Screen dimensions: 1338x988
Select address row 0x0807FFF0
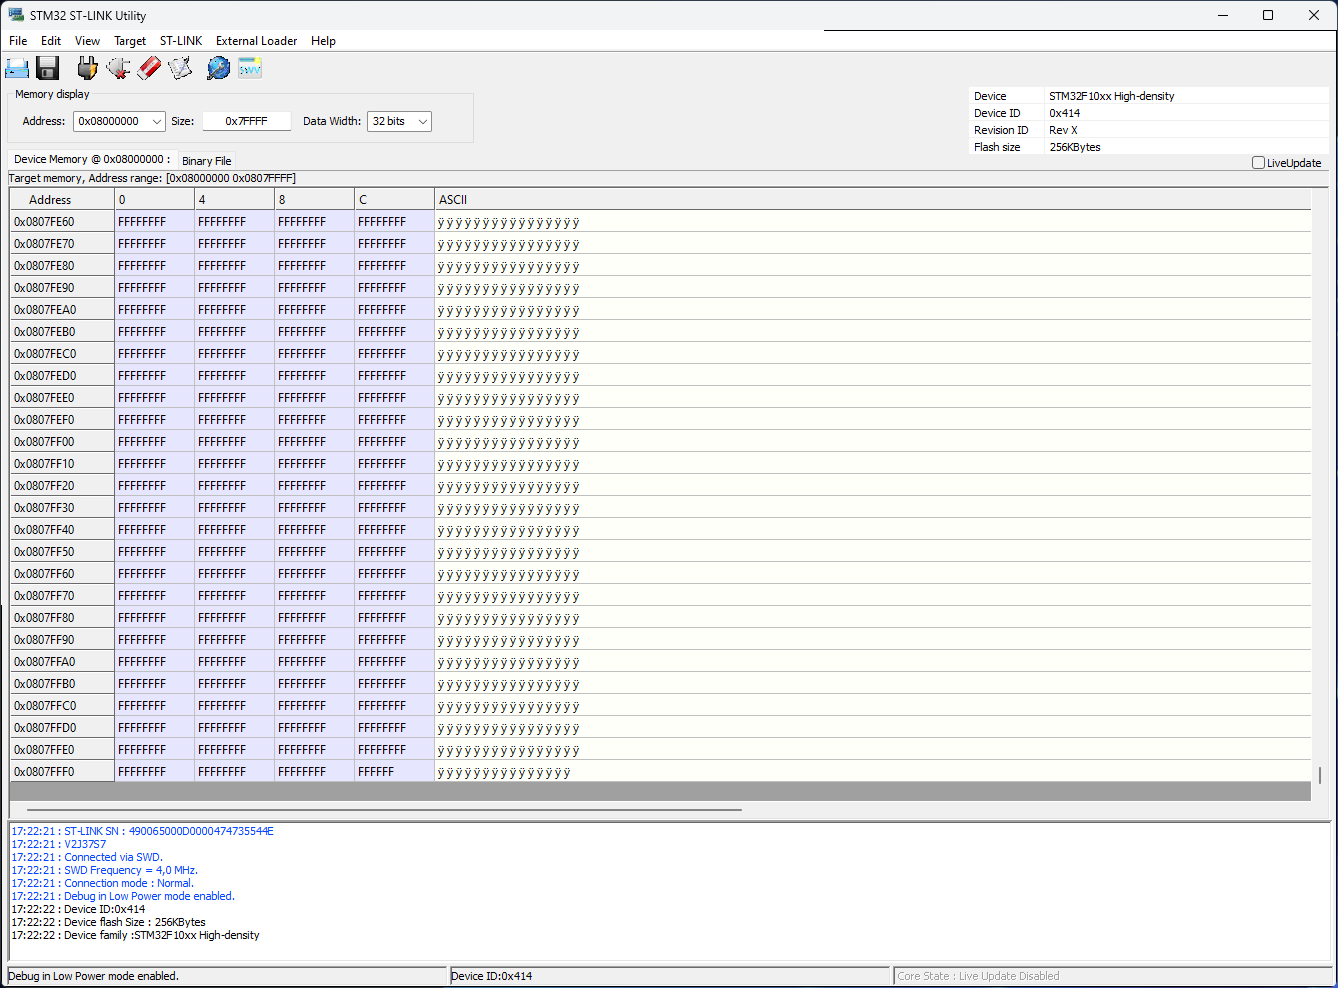click(x=62, y=772)
